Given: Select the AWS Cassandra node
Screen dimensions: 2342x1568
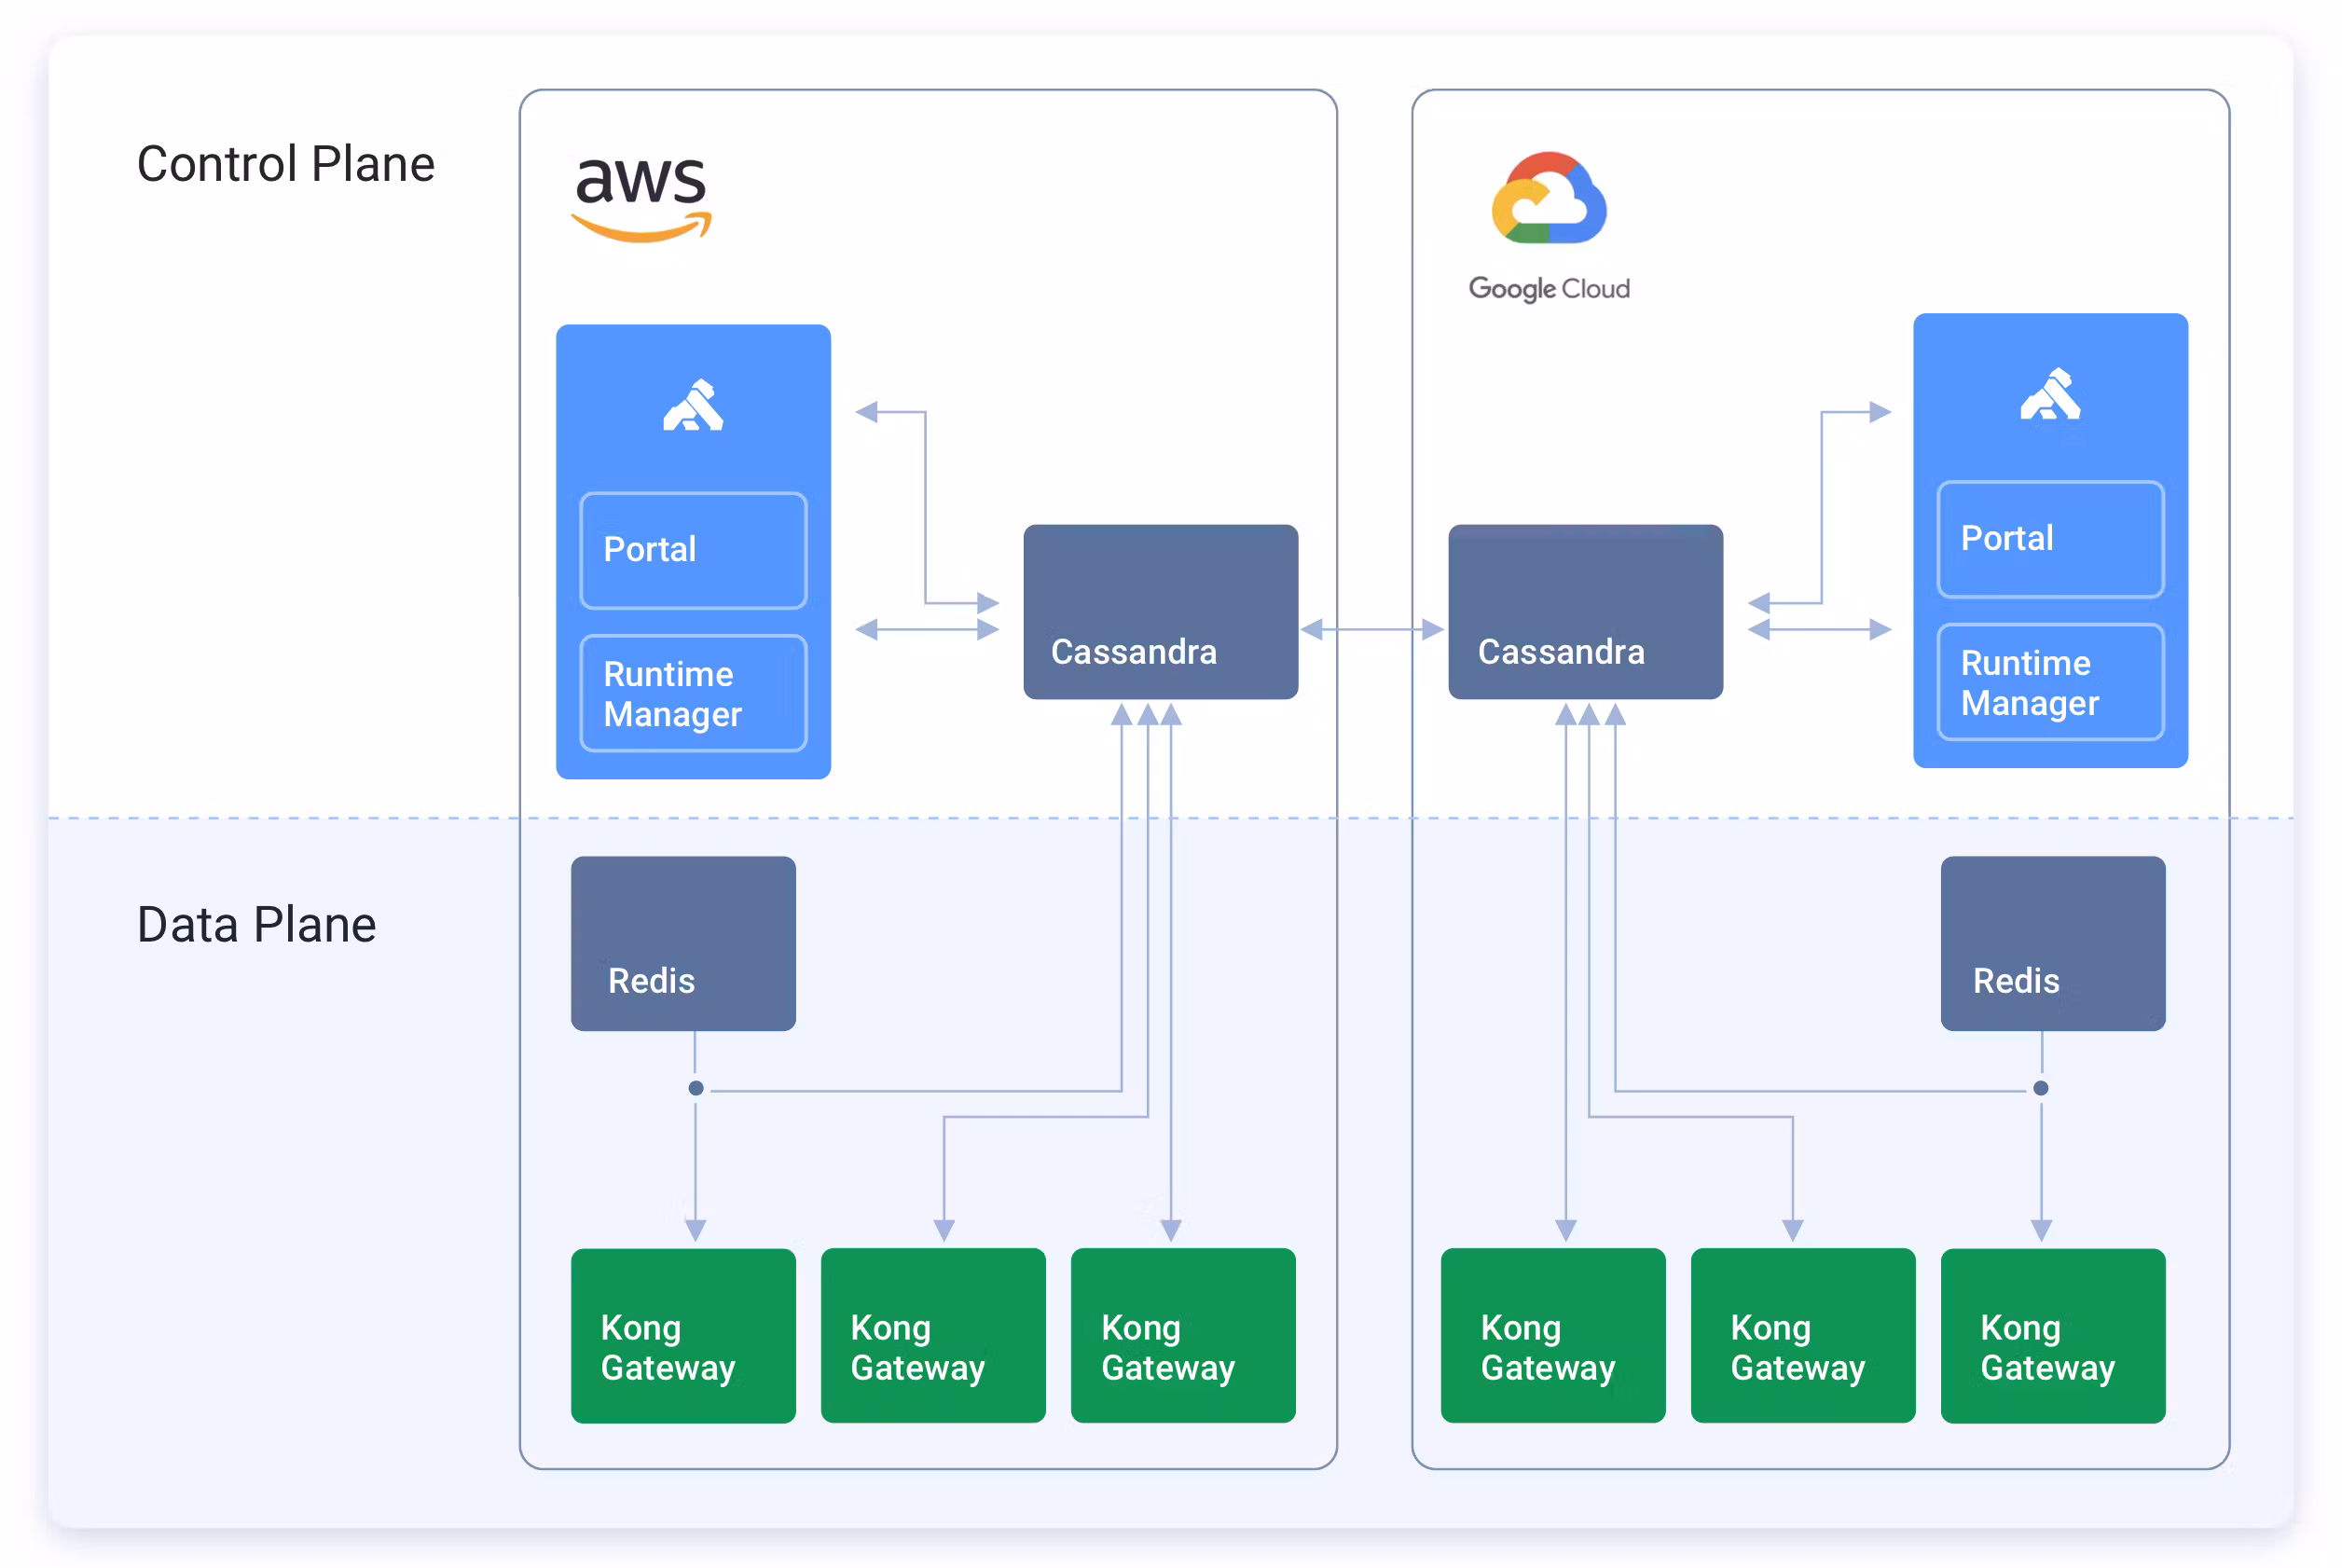Looking at the screenshot, I should tap(1160, 612).
